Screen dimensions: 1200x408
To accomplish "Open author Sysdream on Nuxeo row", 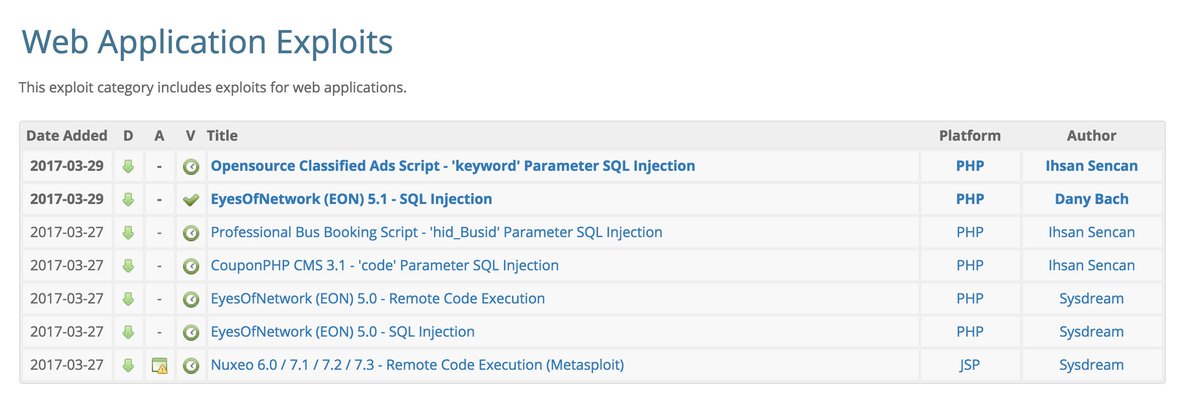I will [1092, 365].
